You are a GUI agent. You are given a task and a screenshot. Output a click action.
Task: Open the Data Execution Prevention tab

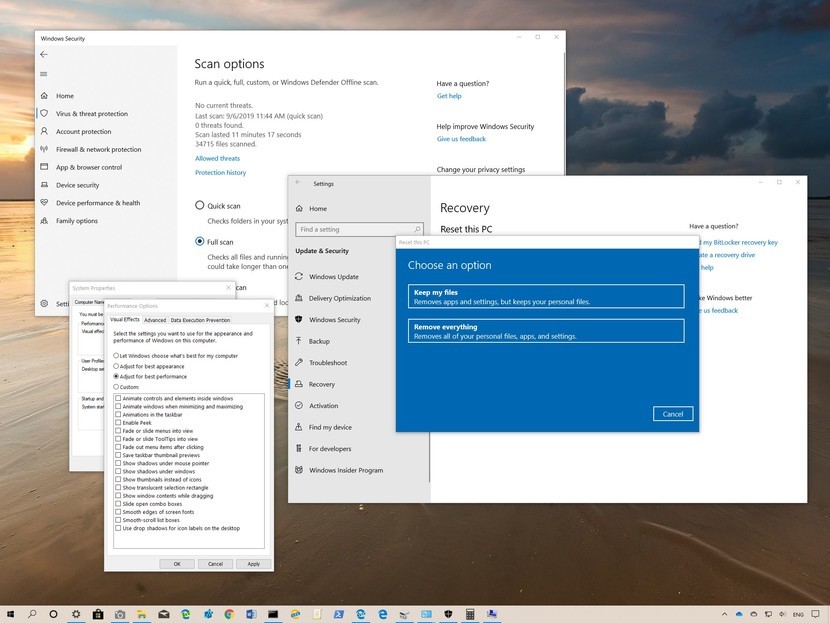pyautogui.click(x=202, y=320)
